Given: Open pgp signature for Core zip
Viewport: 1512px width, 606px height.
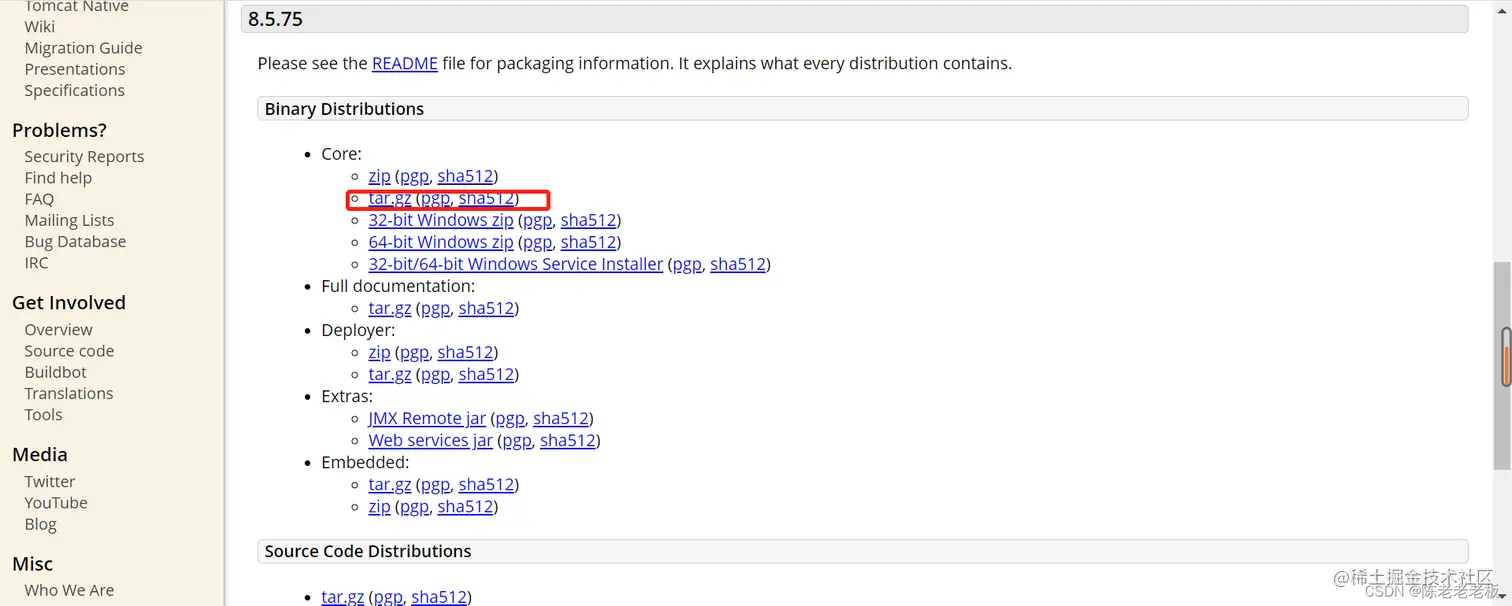Looking at the screenshot, I should 414,176.
